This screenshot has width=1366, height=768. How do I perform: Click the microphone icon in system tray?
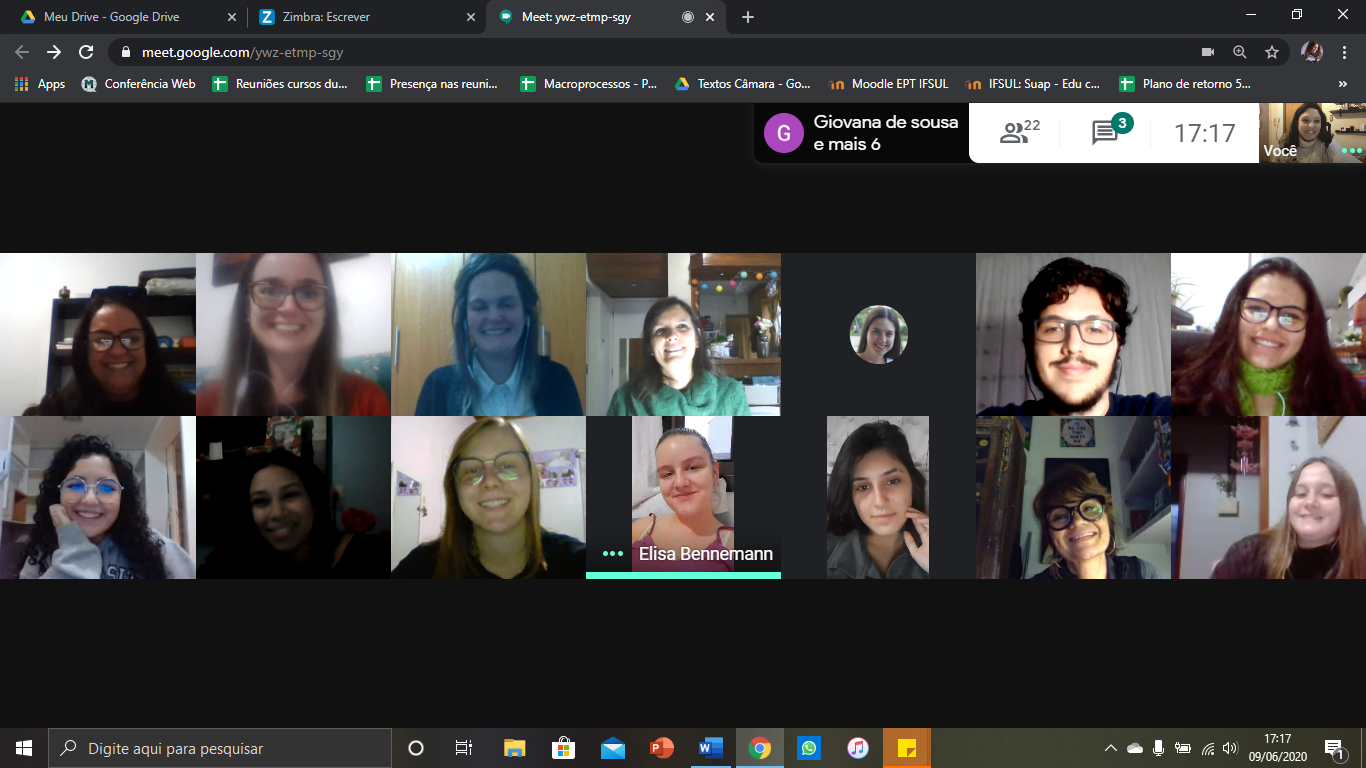tap(1158, 748)
